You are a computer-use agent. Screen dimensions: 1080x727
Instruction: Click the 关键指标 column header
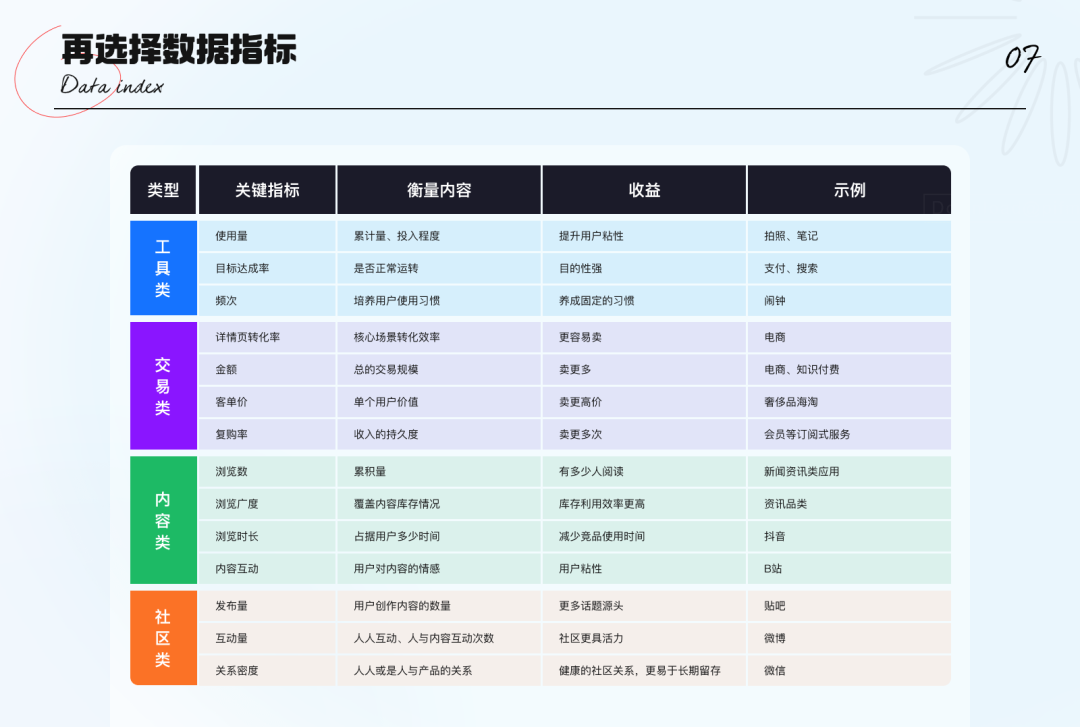267,190
